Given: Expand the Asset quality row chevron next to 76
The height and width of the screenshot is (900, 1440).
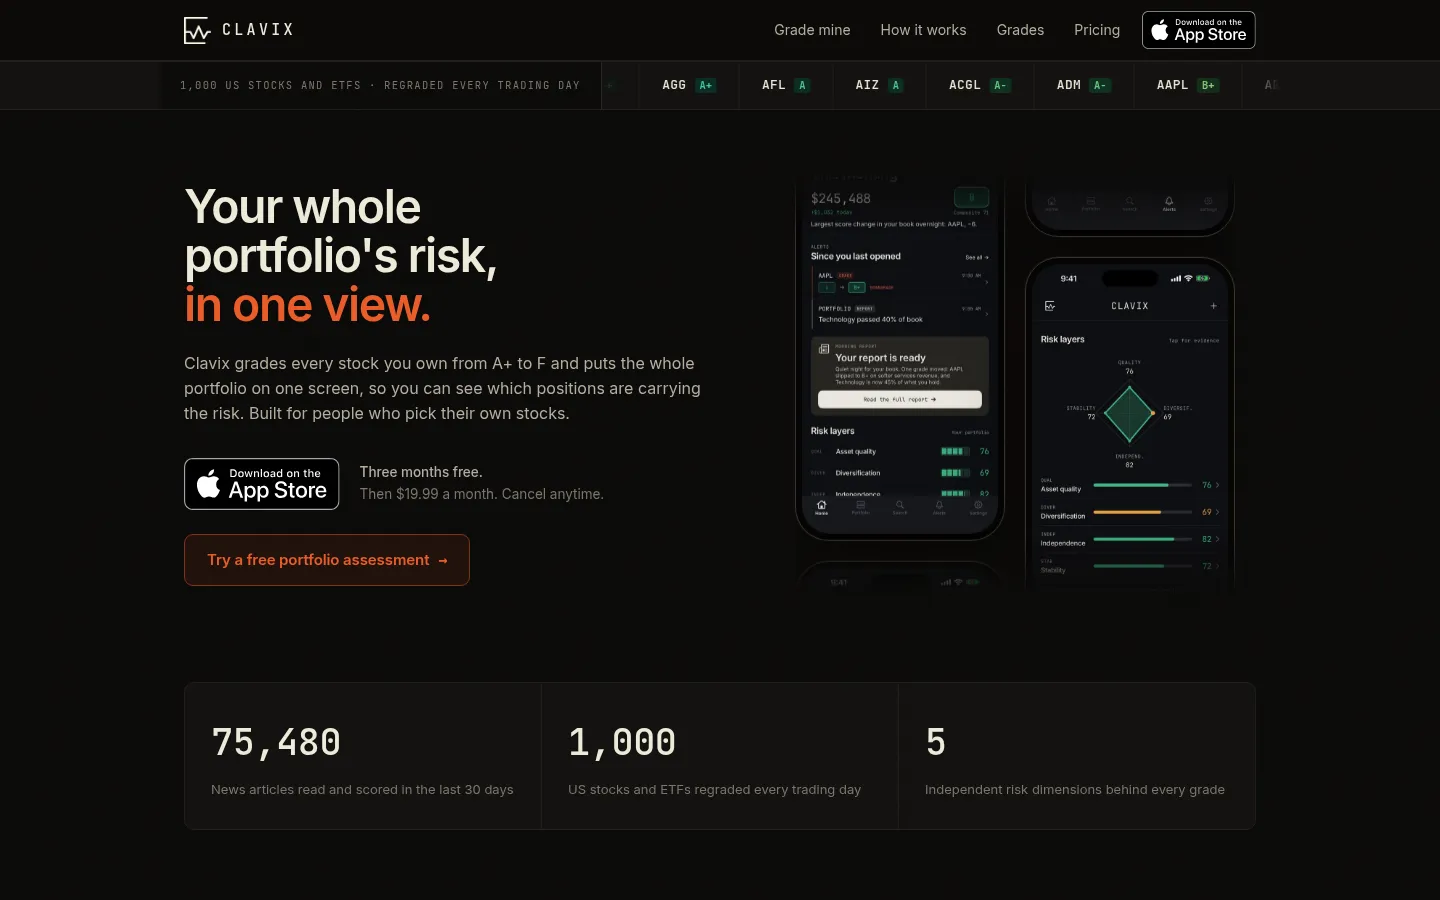Looking at the screenshot, I should [x=1217, y=485].
